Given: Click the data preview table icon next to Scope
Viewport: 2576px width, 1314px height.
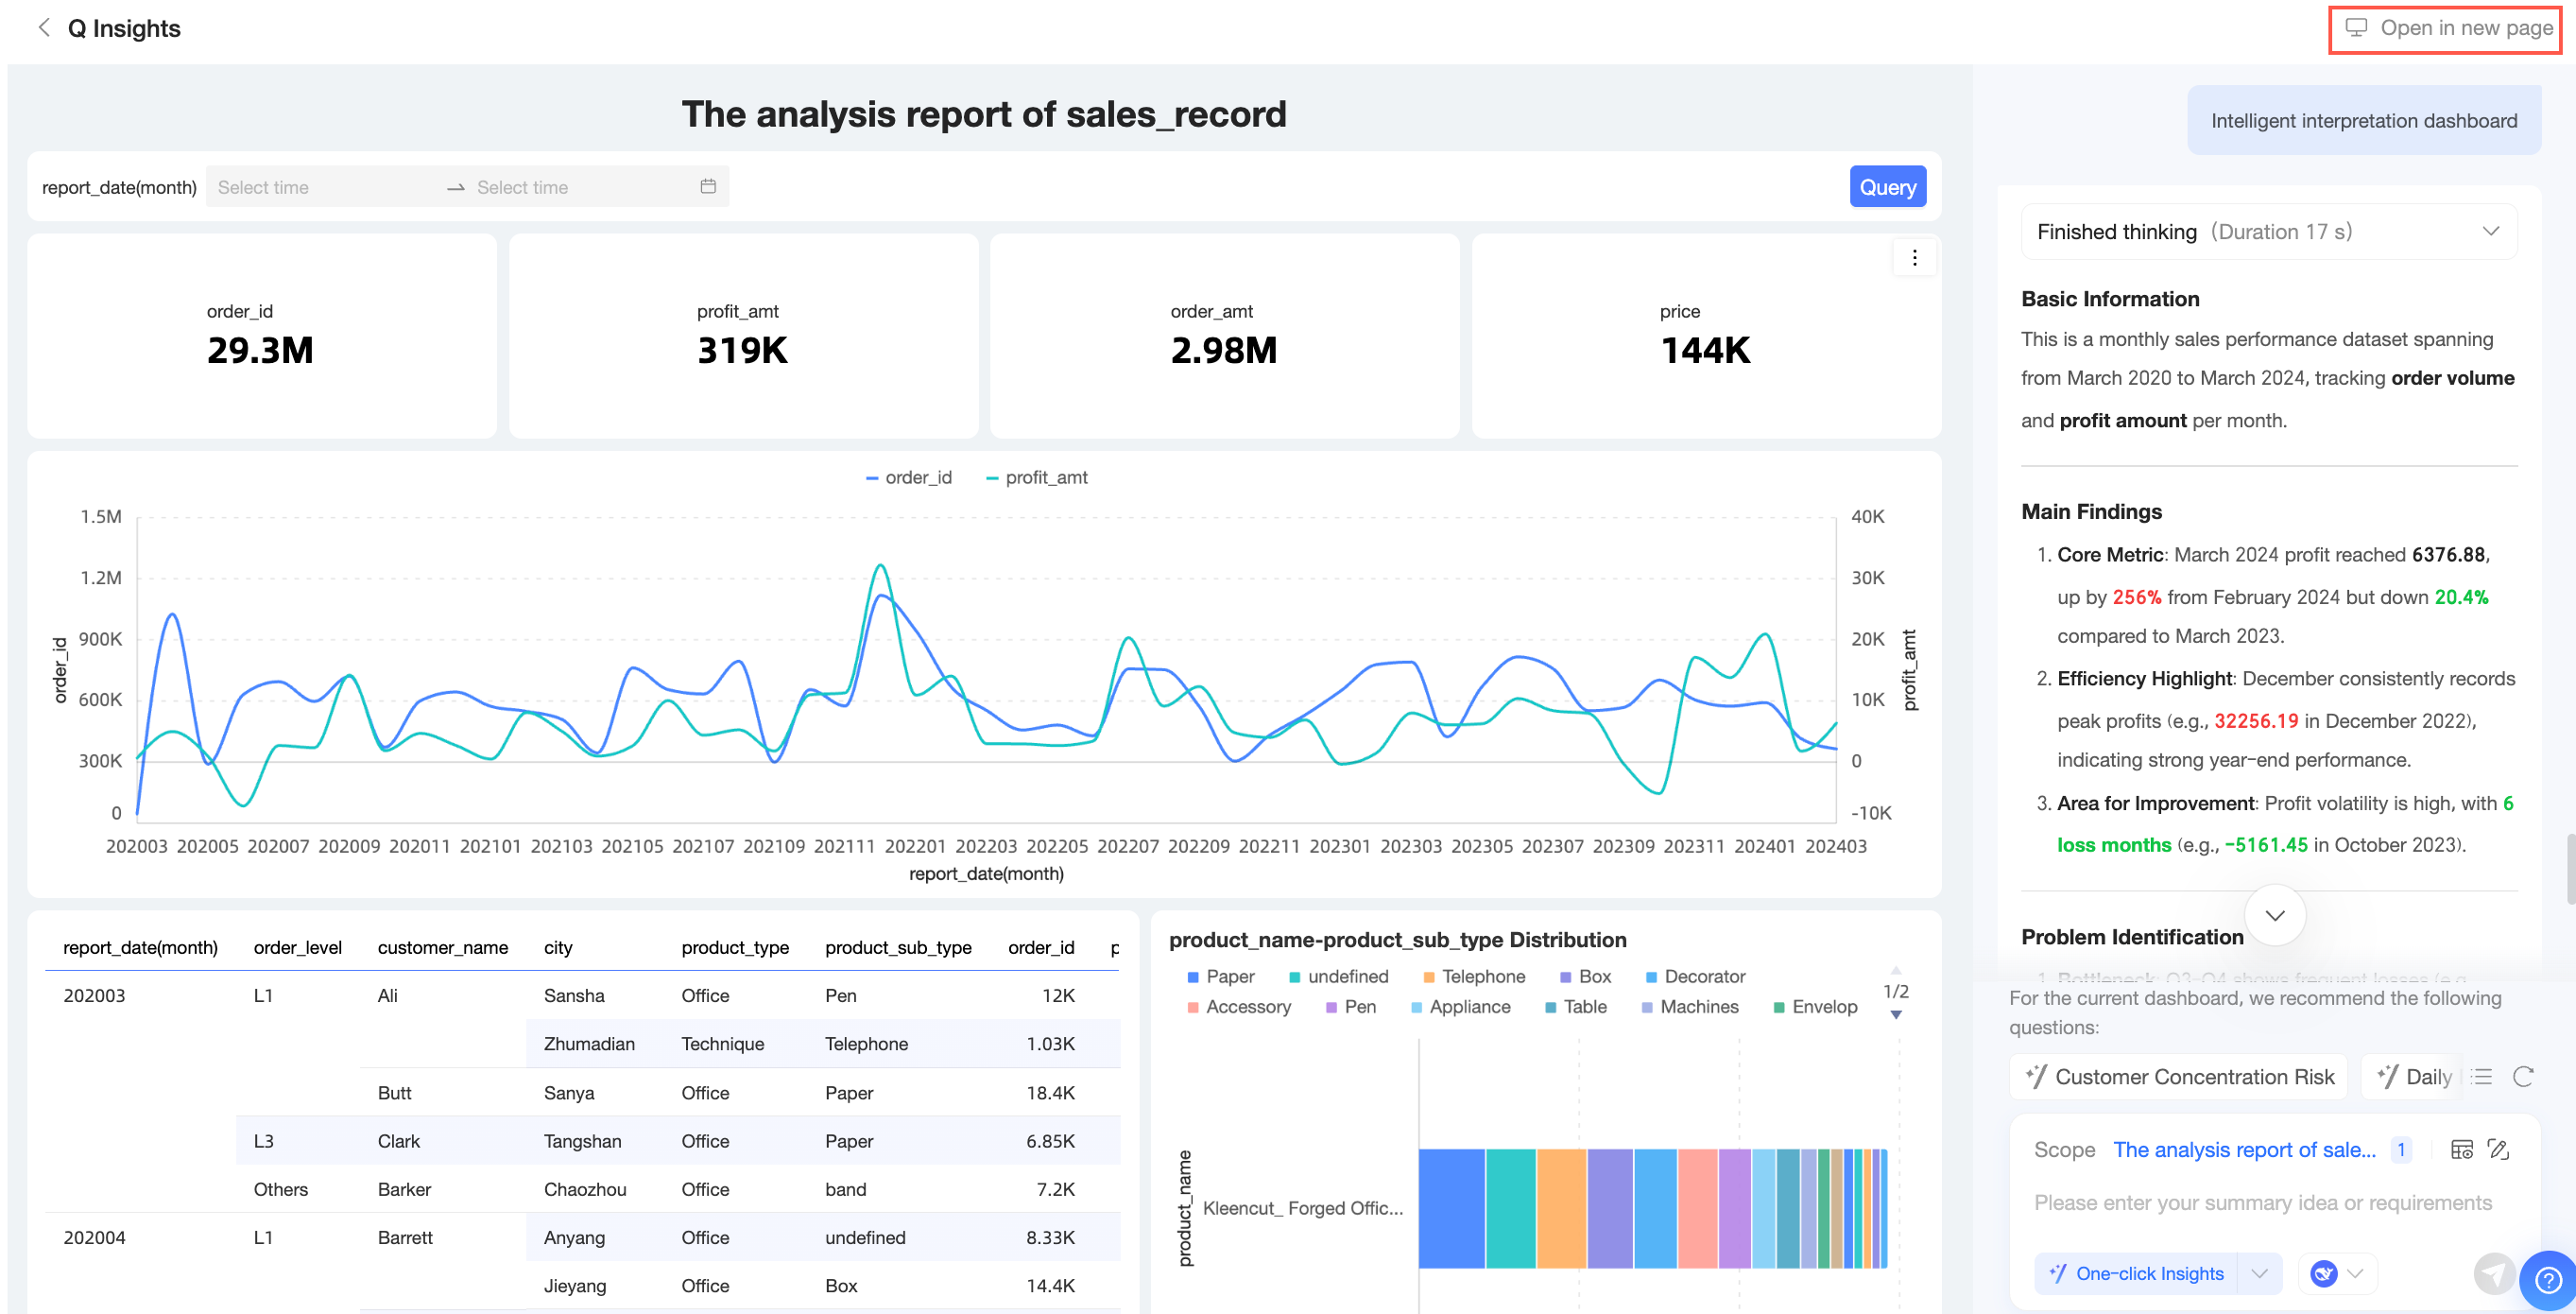Looking at the screenshot, I should pos(2461,1149).
